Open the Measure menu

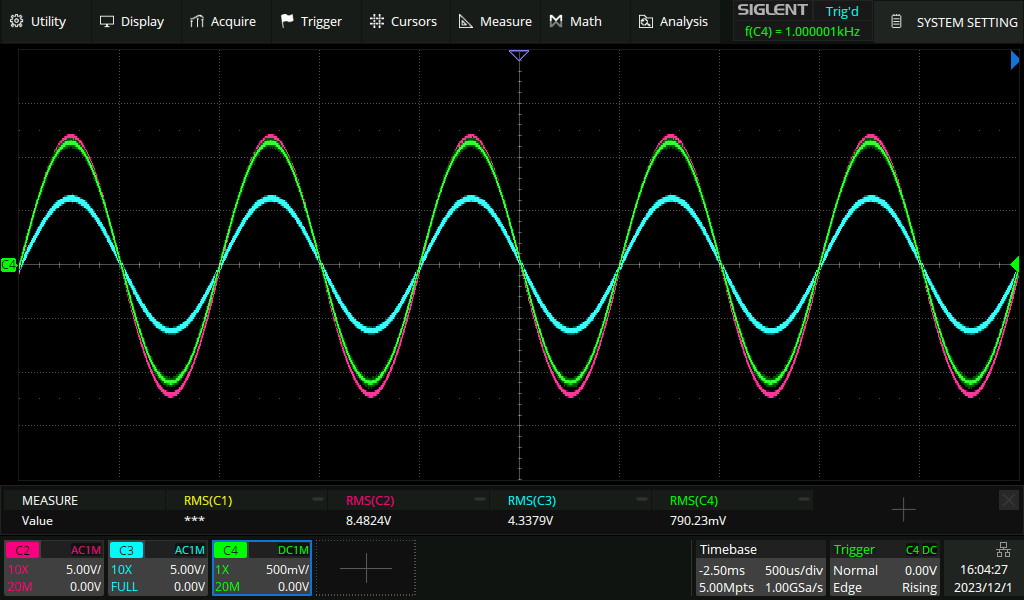click(495, 22)
